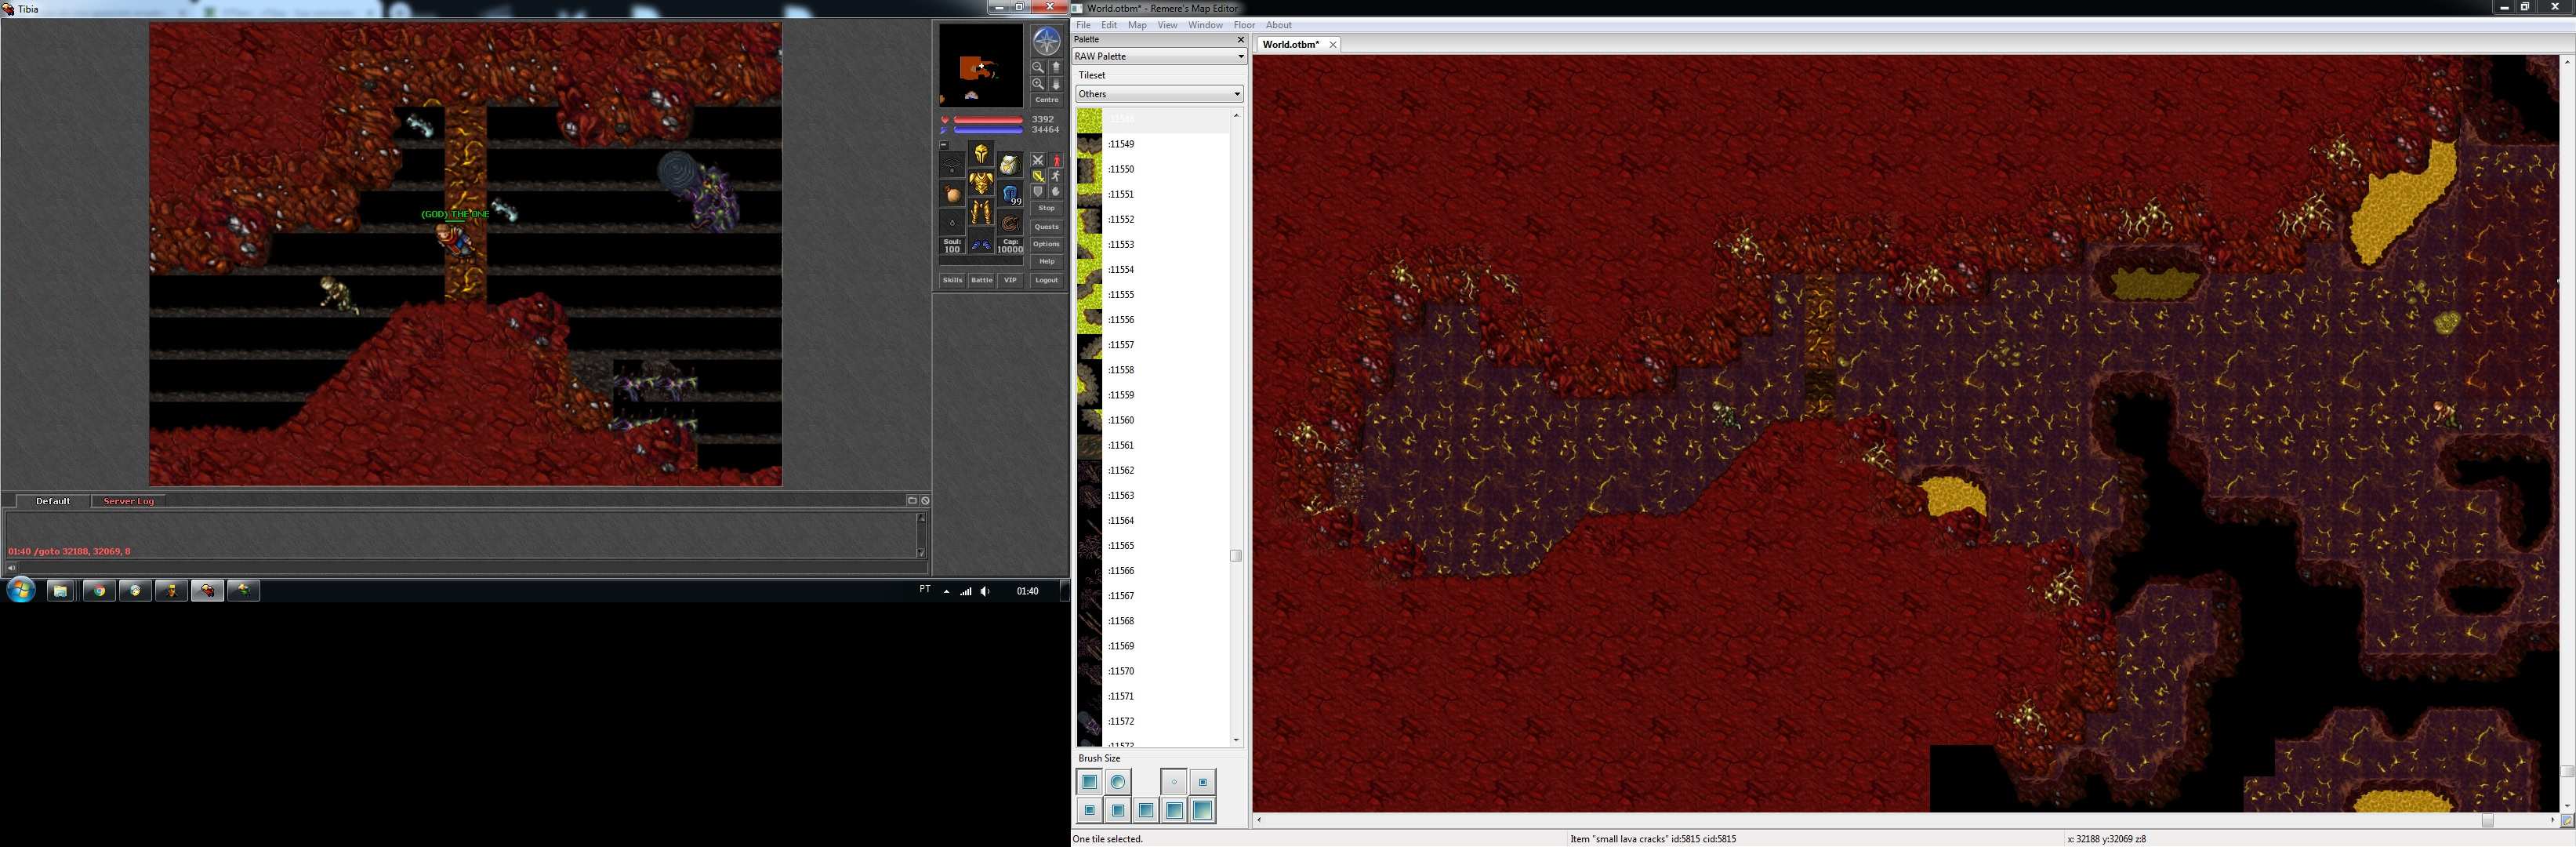Viewport: 2576px width, 847px height.
Task: Click the Tibia chat input field
Action: point(472,567)
